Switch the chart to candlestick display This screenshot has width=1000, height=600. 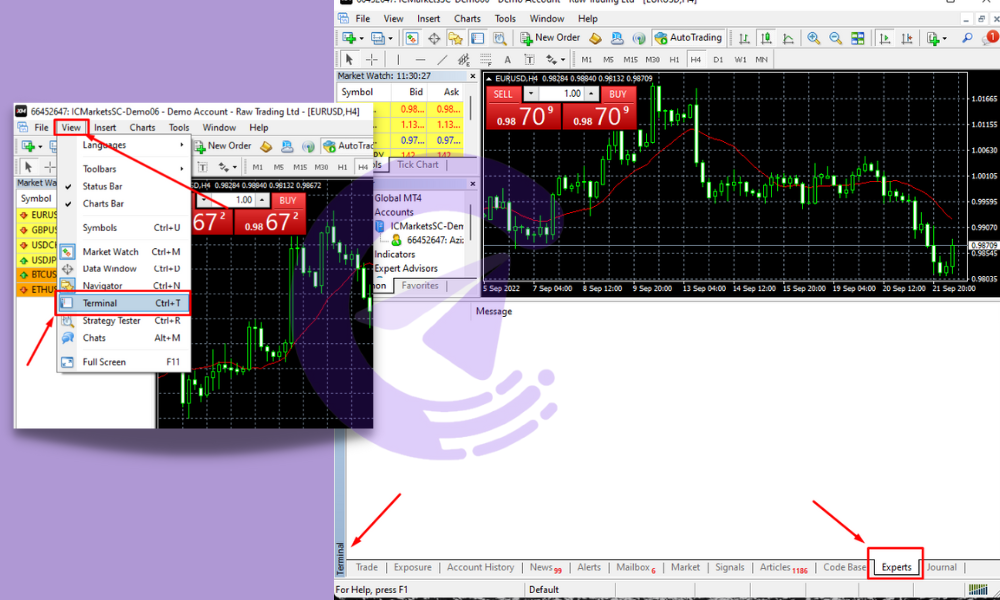[764, 37]
